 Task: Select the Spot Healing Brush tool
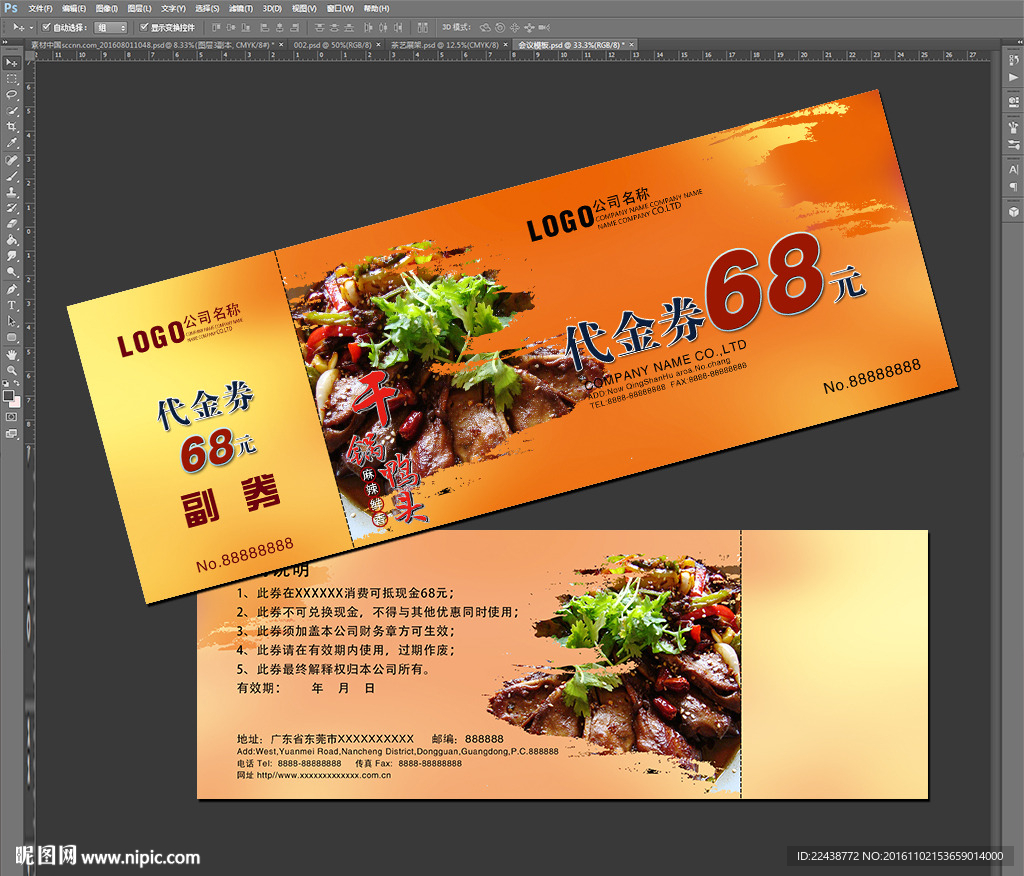[x=12, y=159]
